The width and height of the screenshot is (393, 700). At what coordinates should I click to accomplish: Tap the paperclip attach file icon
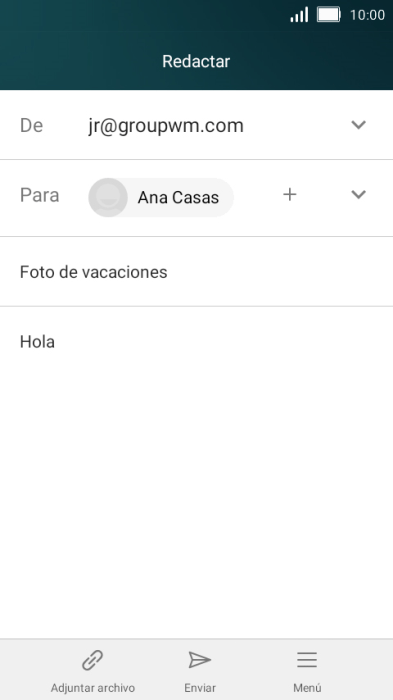[92, 660]
